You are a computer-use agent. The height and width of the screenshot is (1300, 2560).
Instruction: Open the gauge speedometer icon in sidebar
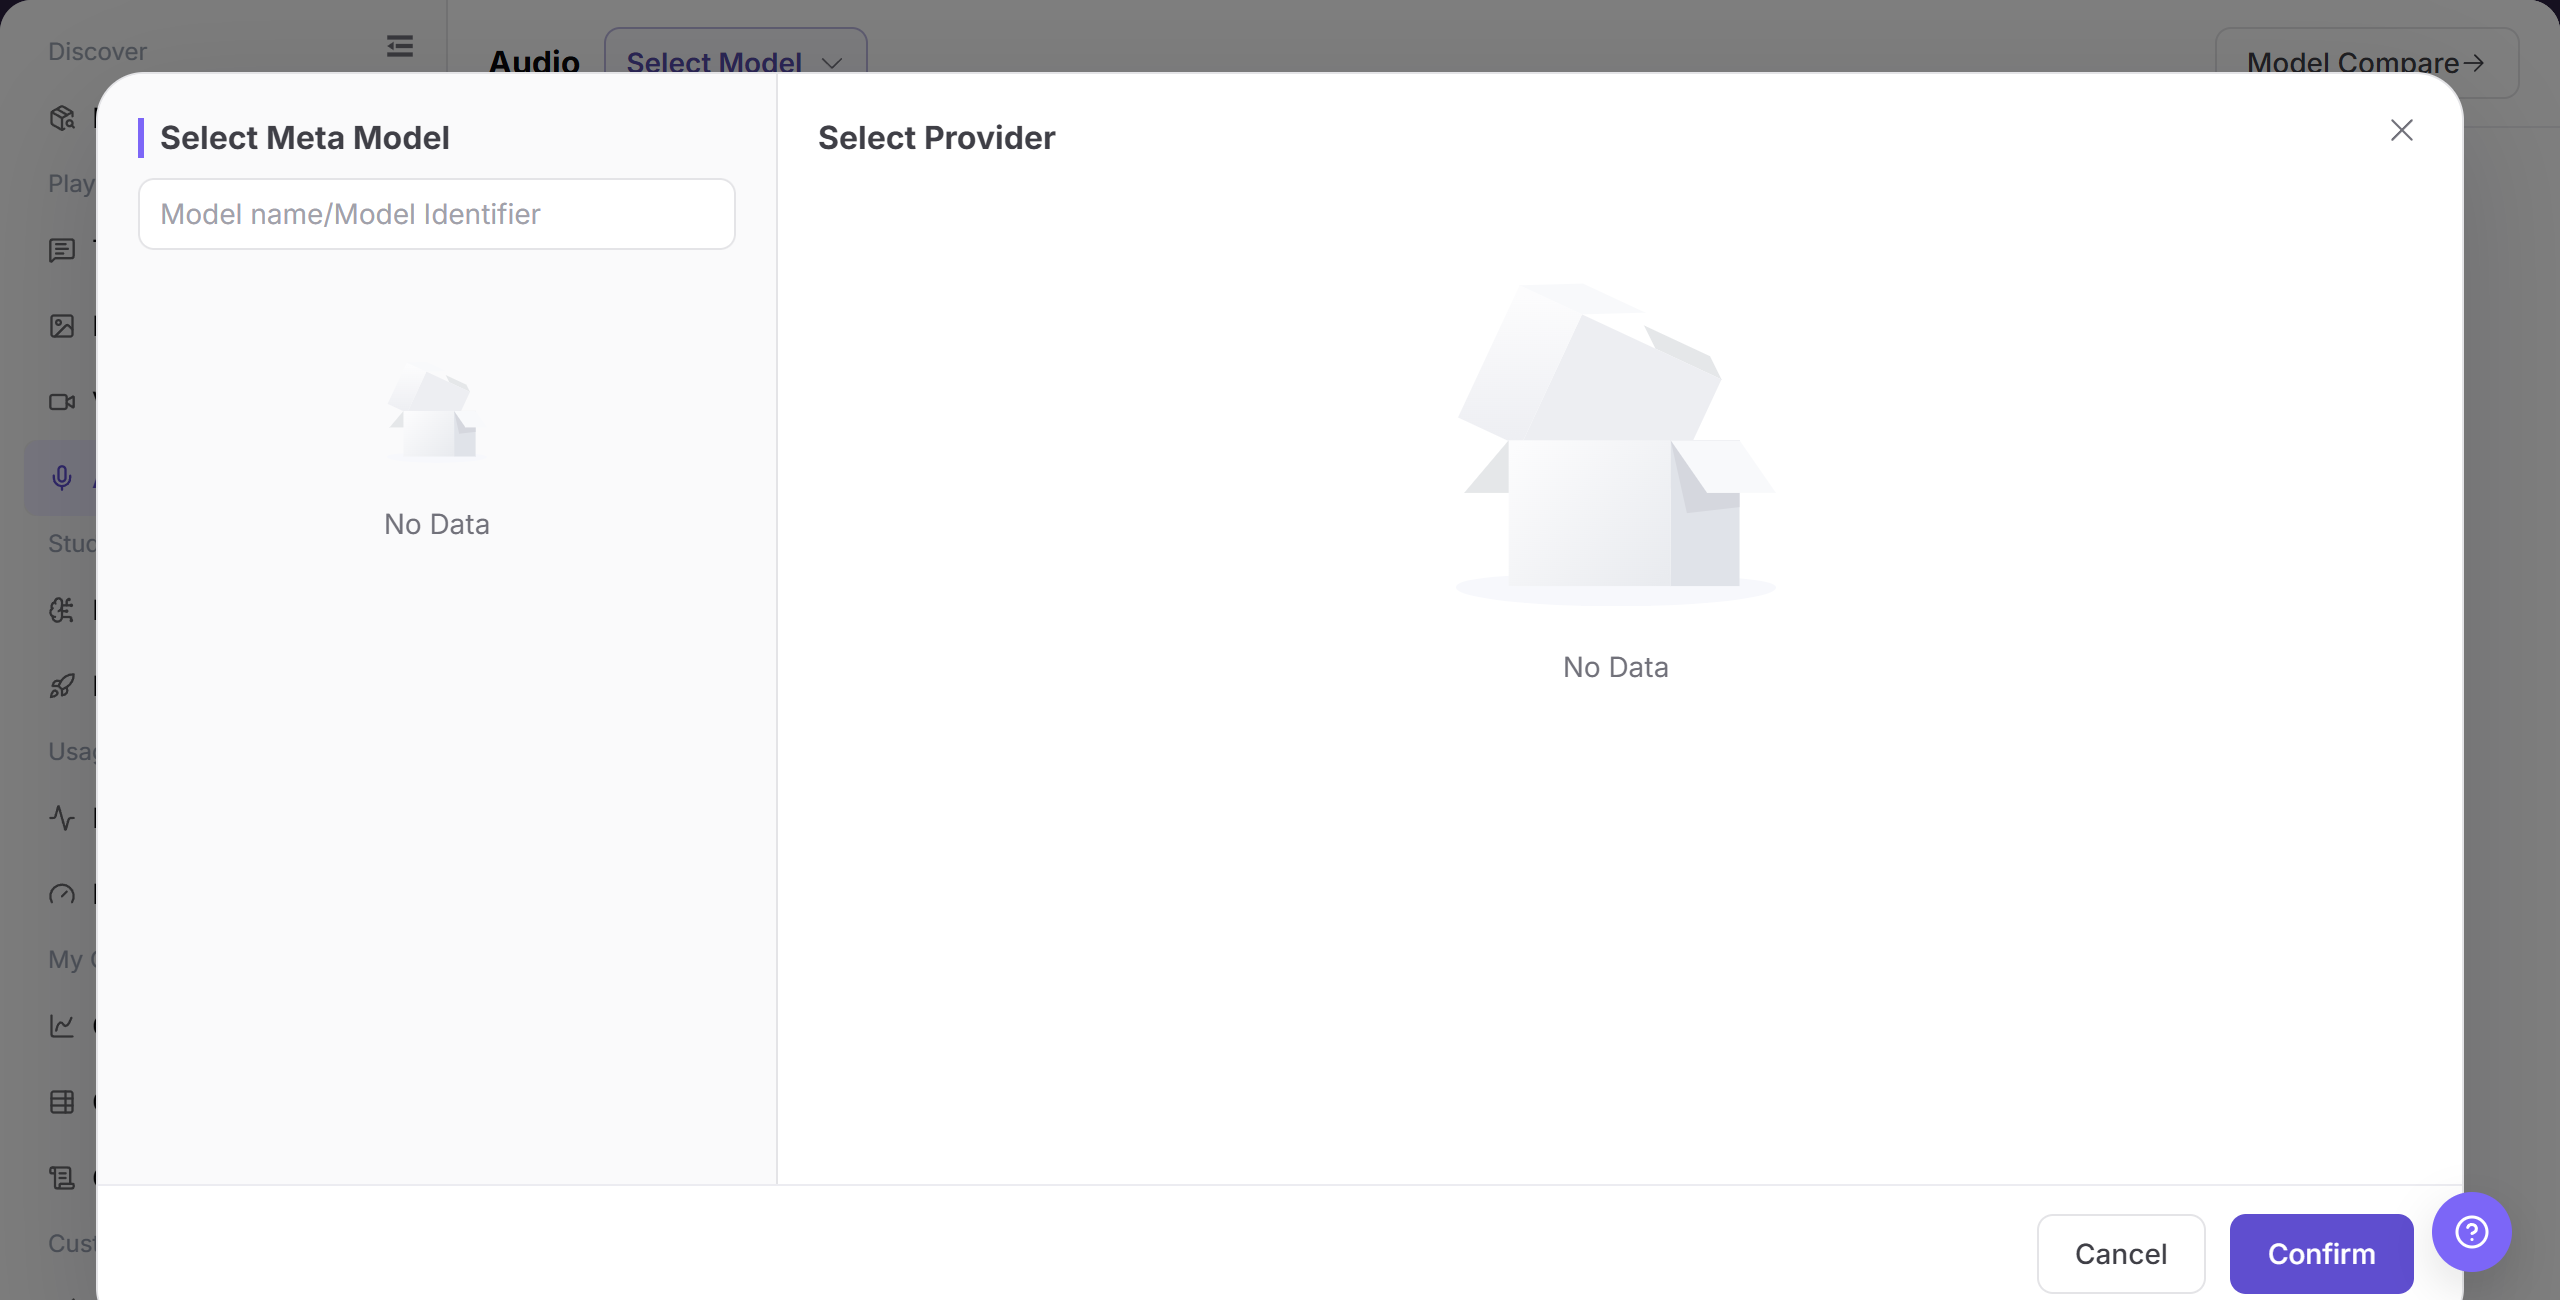tap(62, 894)
